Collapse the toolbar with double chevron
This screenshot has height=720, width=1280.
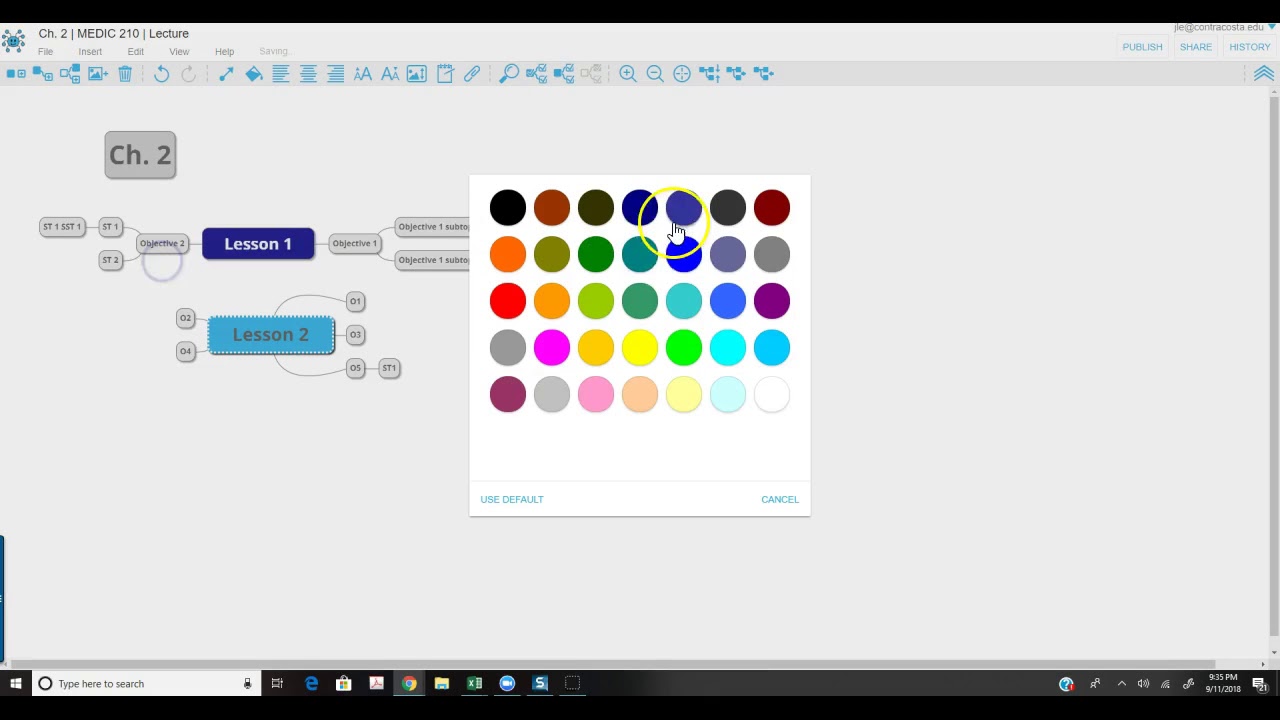click(1264, 74)
